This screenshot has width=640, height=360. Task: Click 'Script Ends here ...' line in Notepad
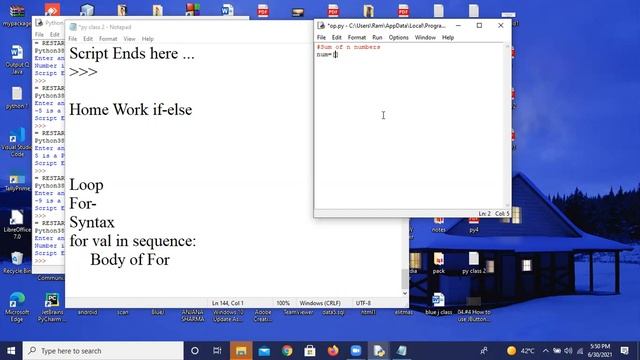click(x=132, y=53)
